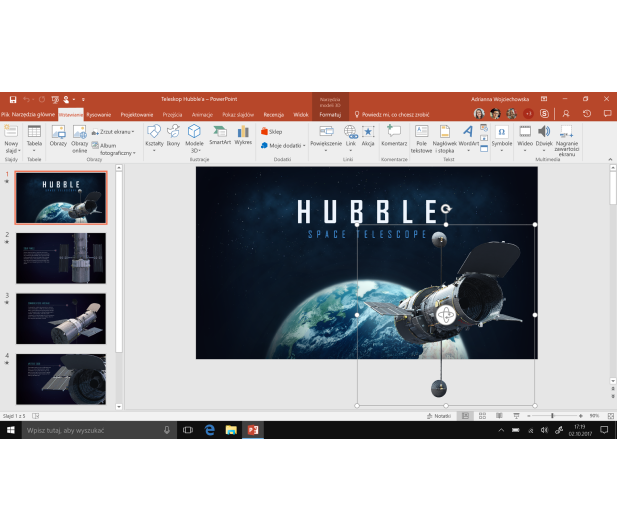The height and width of the screenshot is (530, 617).
Task: Insert a Komentarz comment
Action: [x=394, y=136]
